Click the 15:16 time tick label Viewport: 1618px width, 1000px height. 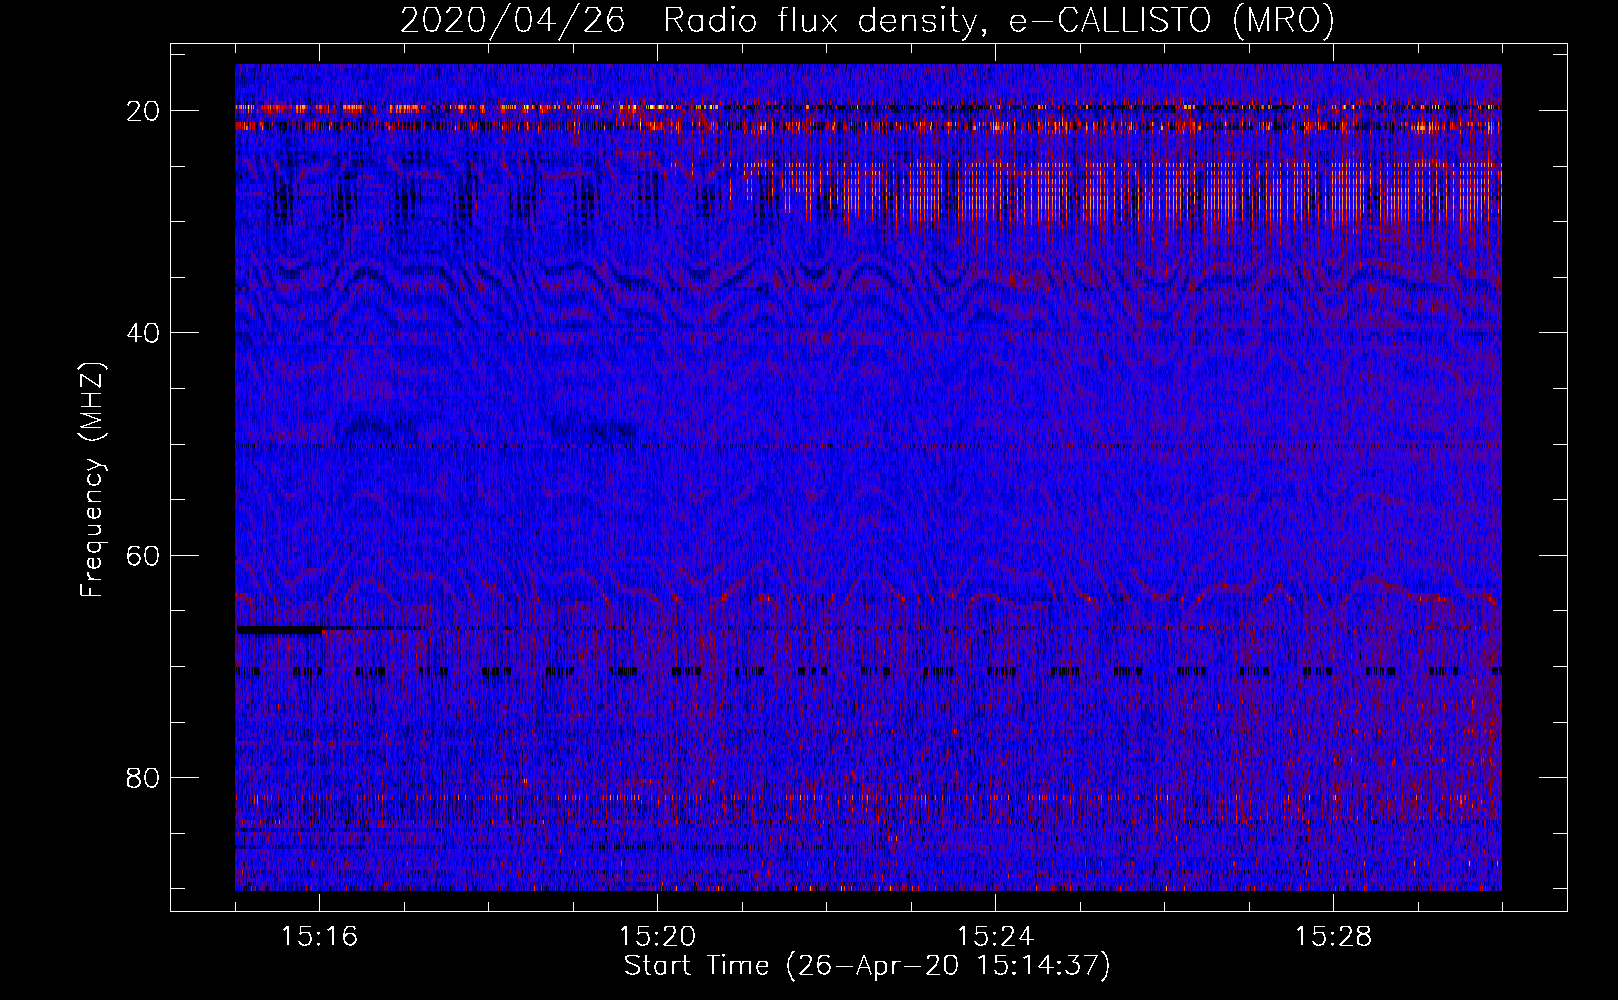[320, 937]
